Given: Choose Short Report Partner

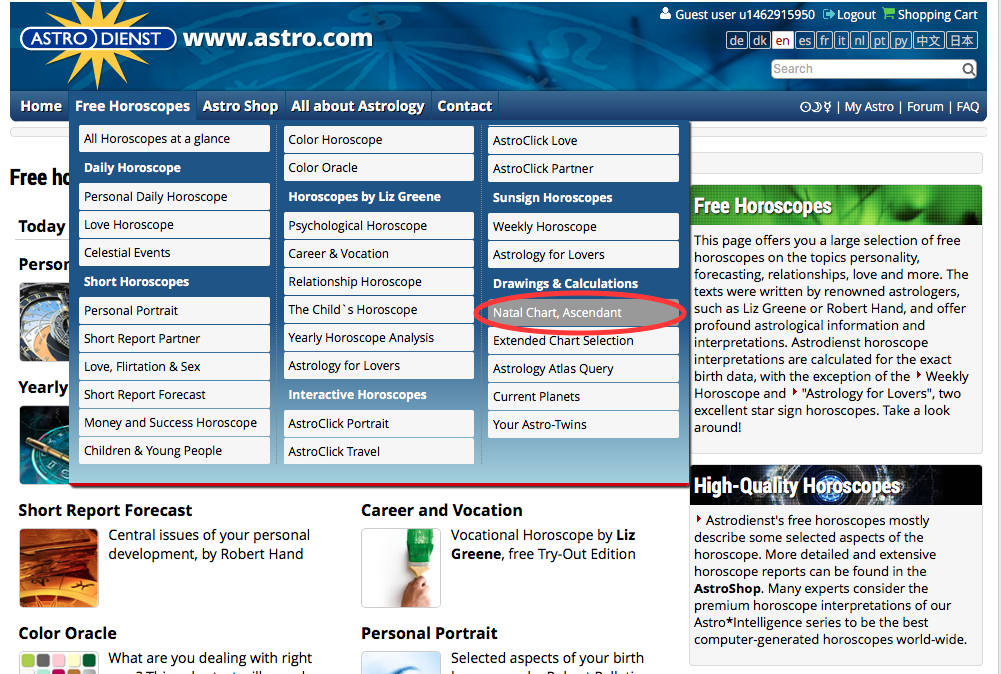Looking at the screenshot, I should click(x=174, y=338).
